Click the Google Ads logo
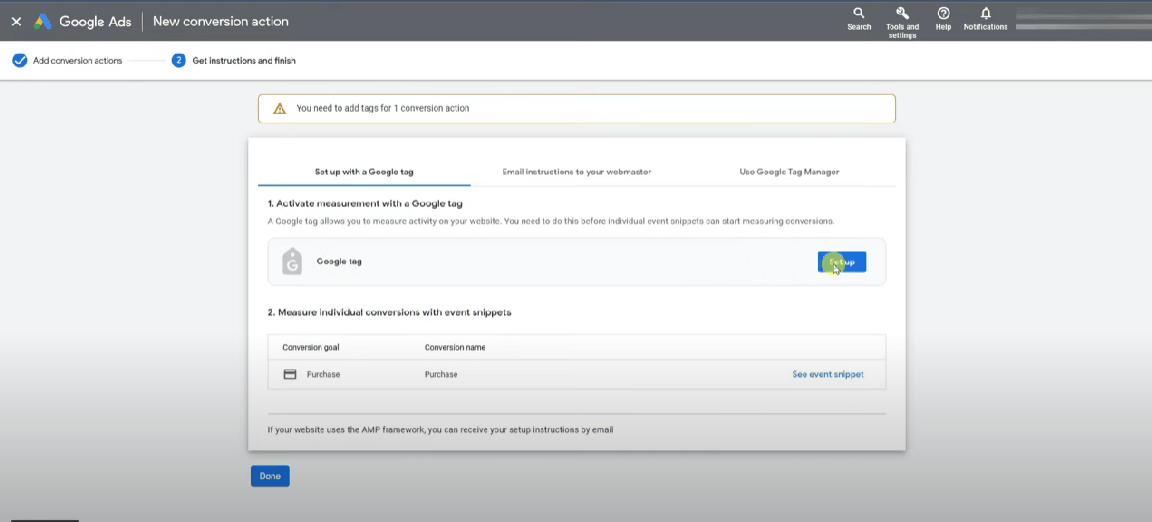The height and width of the screenshot is (522, 1152). point(43,21)
